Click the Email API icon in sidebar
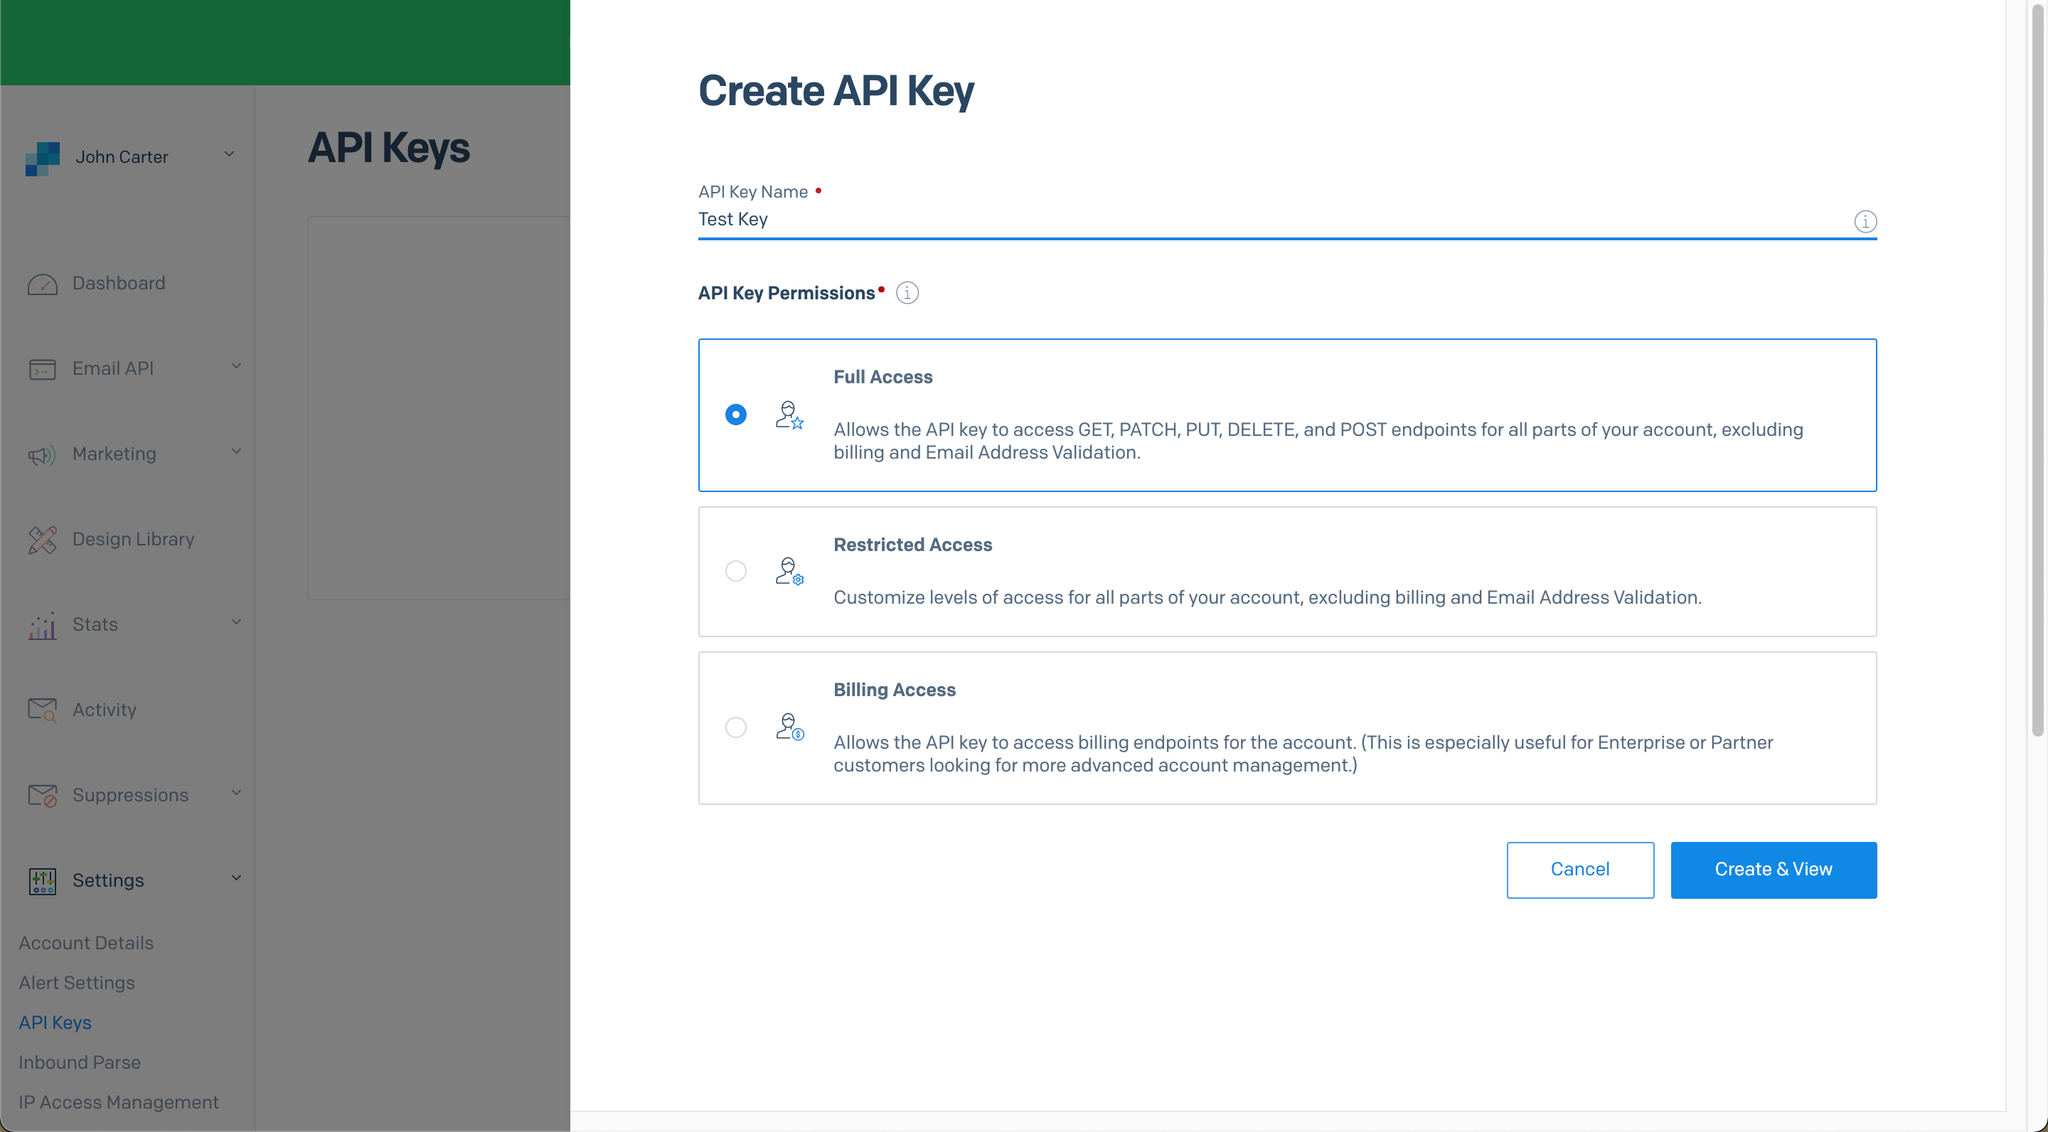 pos(42,369)
